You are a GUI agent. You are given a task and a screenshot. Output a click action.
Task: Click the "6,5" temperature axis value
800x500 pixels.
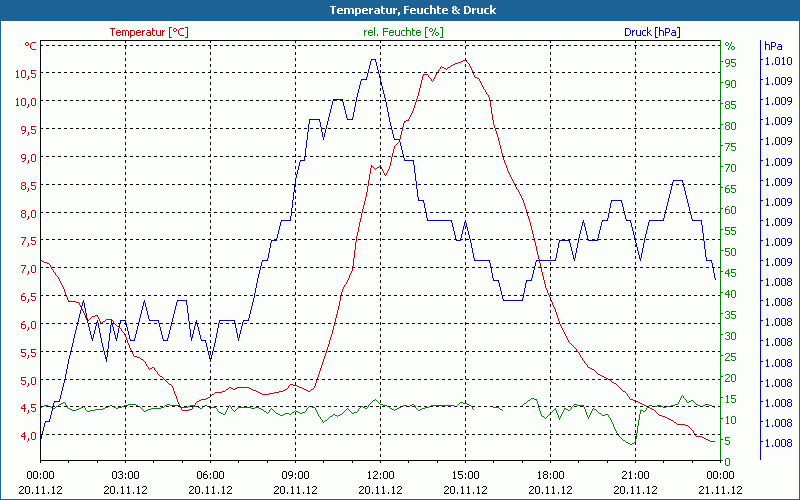[29, 297]
